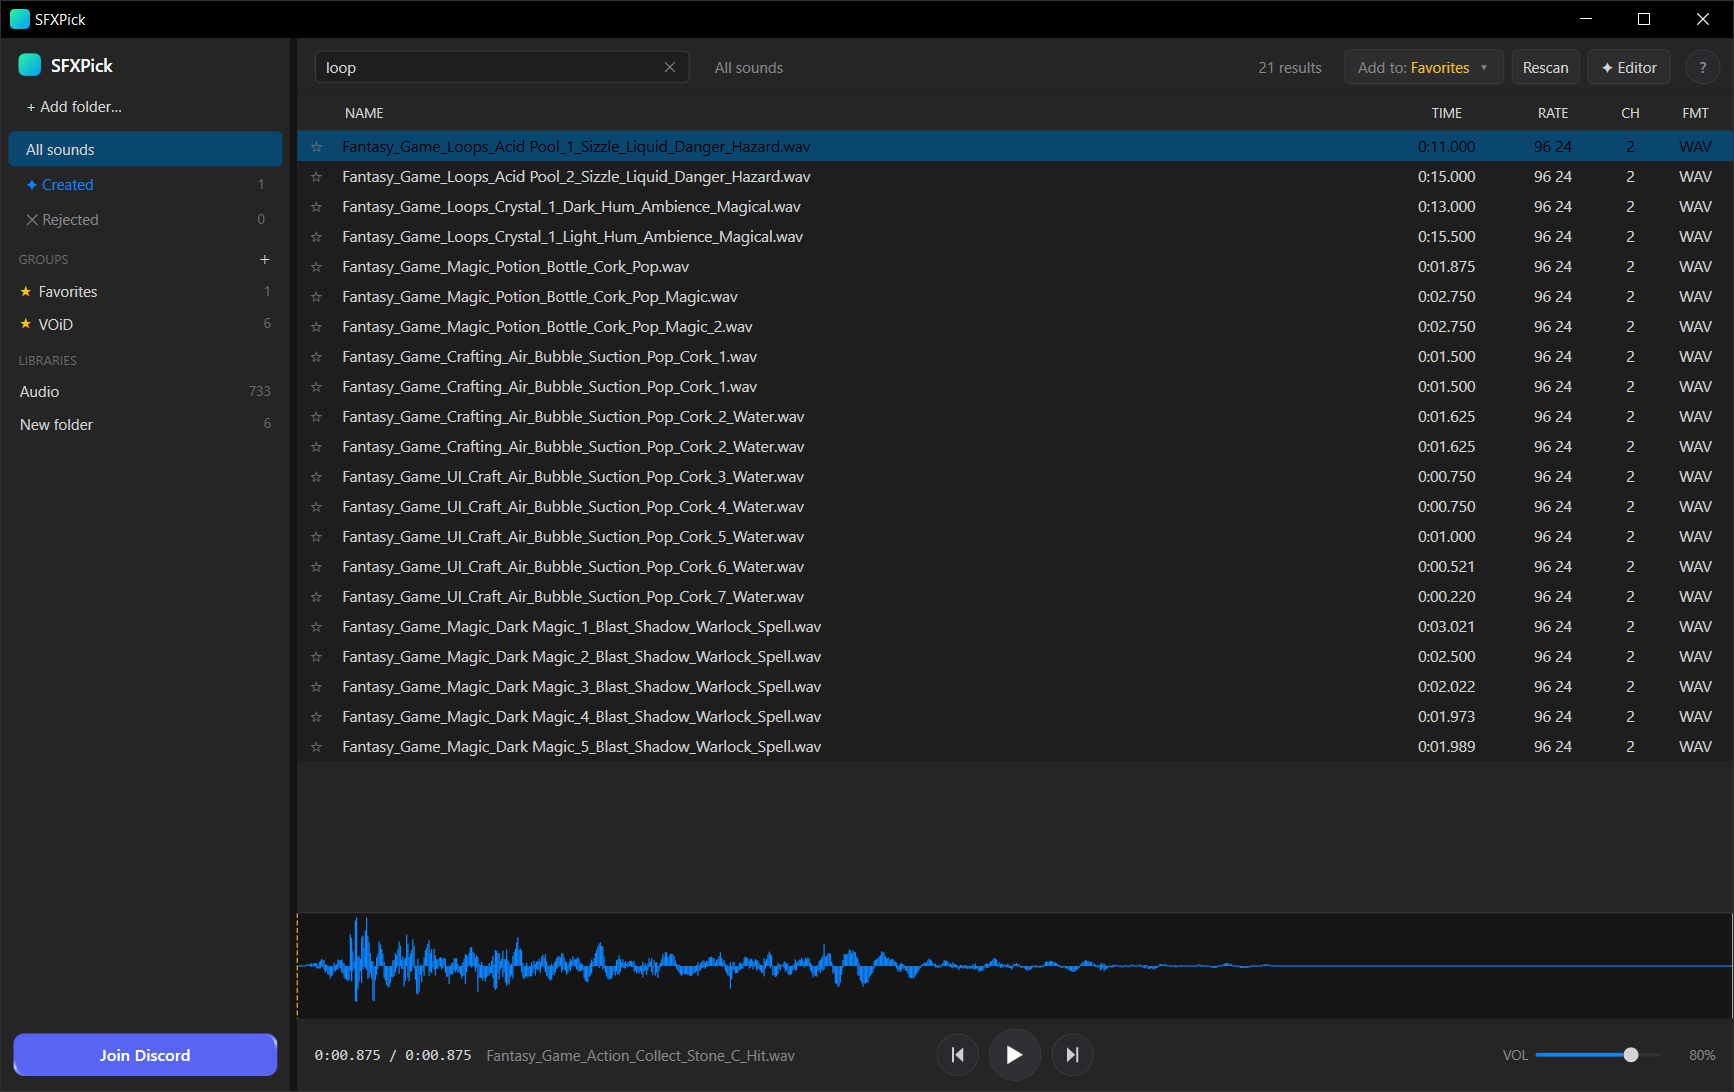
Task: Add a new group with plus icon
Action: [x=265, y=259]
